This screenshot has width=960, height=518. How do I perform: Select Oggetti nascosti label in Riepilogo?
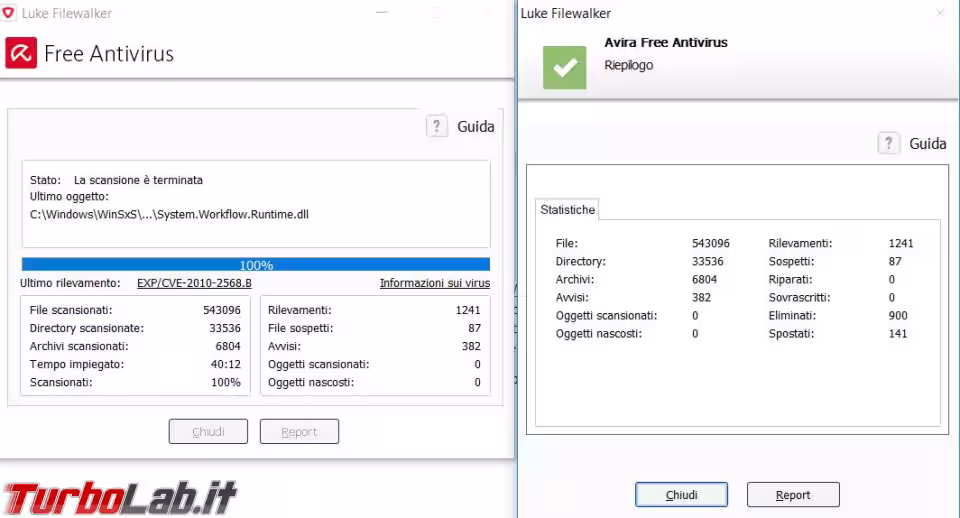[599, 334]
